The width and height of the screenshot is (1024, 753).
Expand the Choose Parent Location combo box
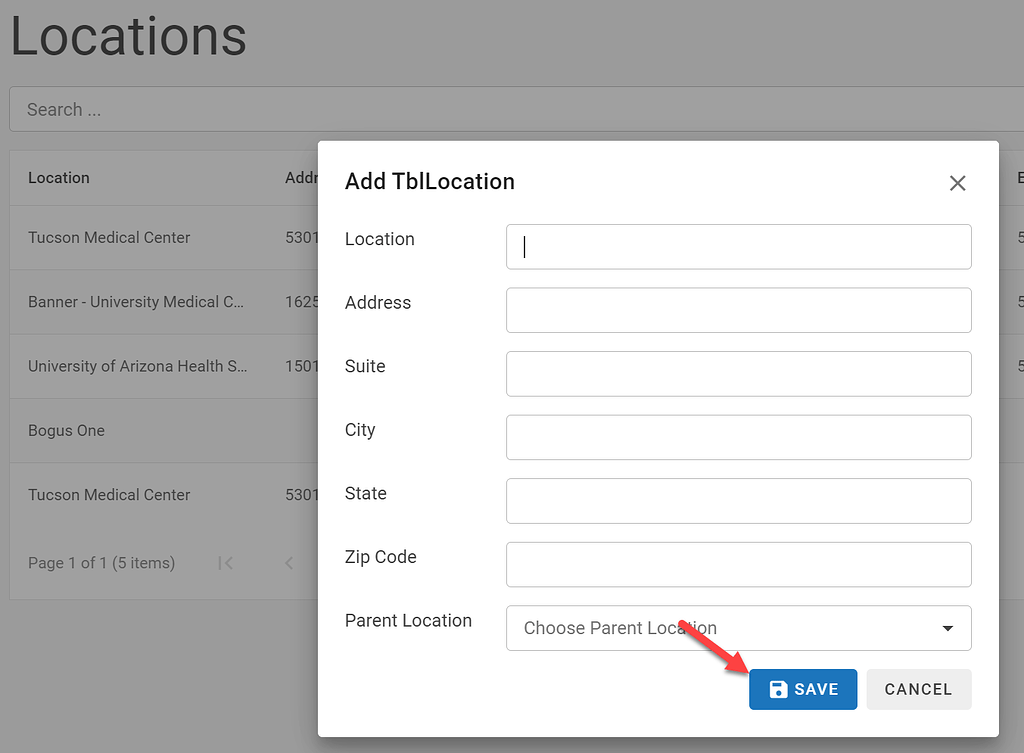[x=739, y=628]
